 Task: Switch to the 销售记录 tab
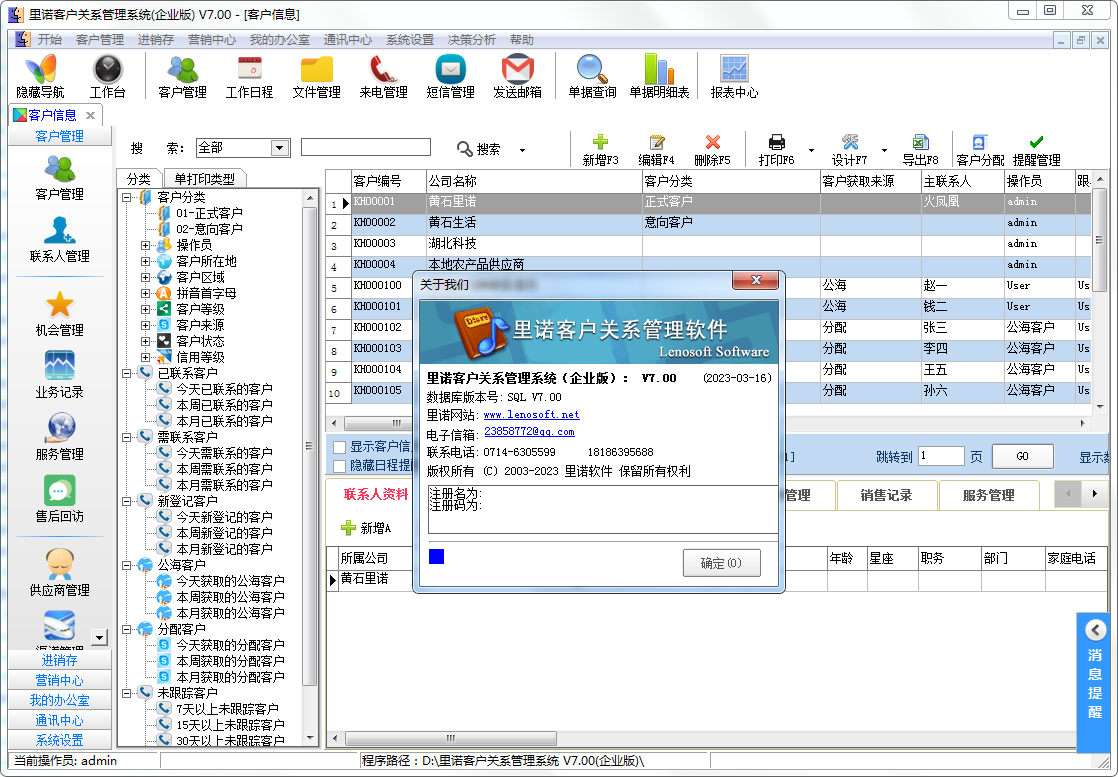[886, 495]
